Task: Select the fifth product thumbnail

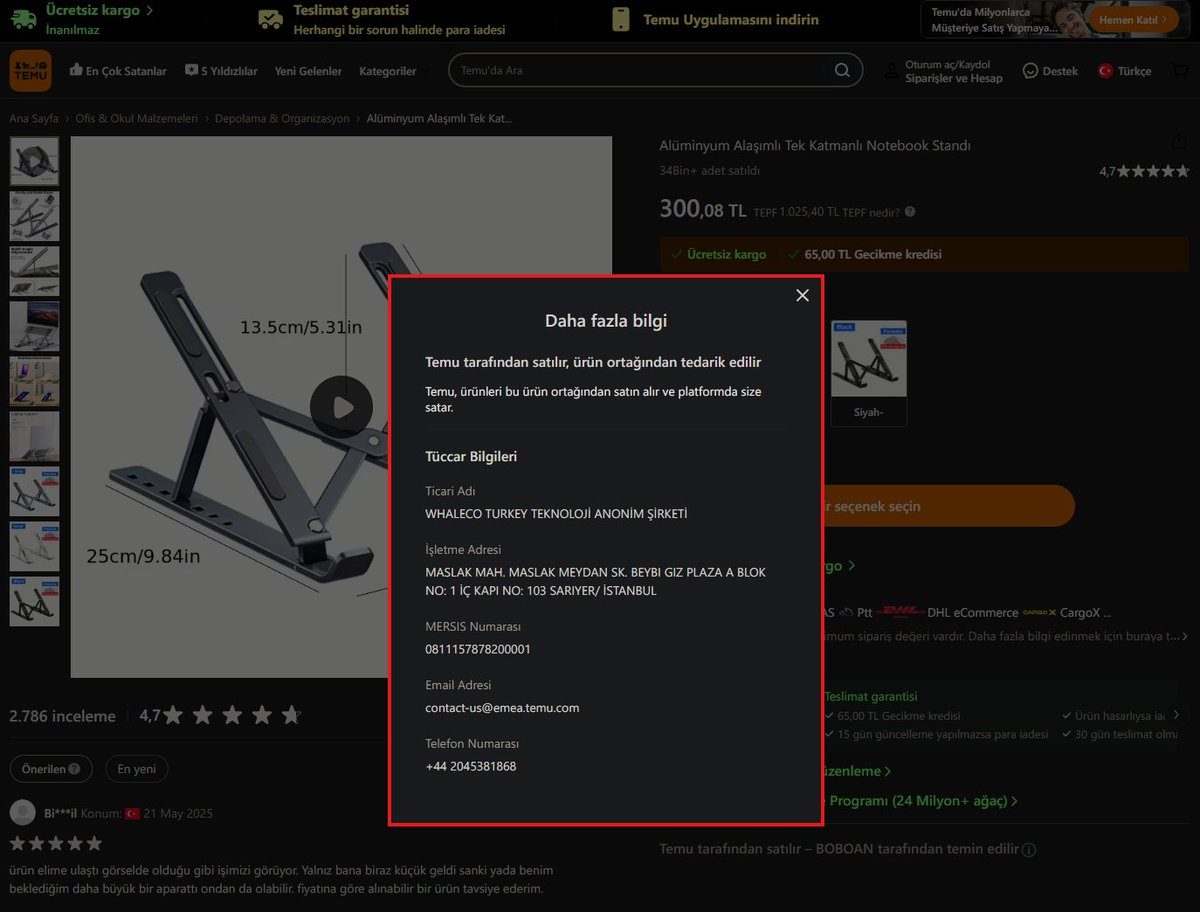Action: click(x=34, y=381)
